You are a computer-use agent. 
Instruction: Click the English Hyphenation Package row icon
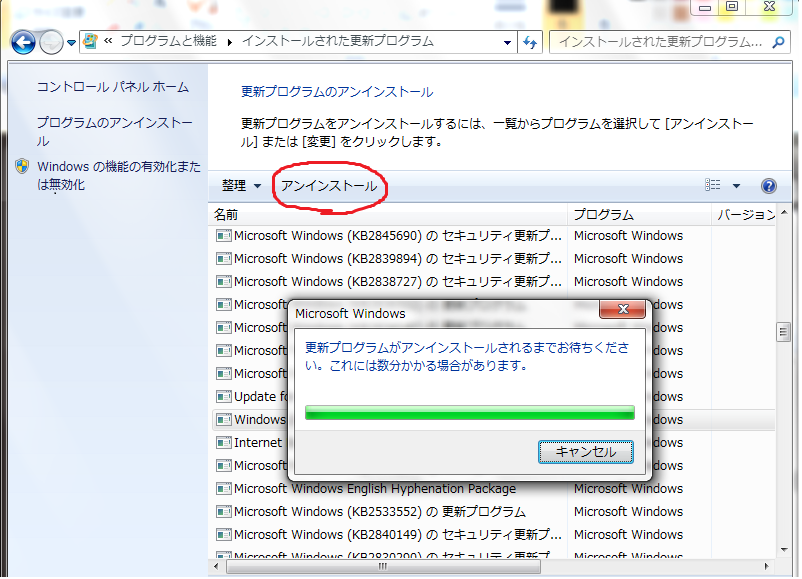coord(224,489)
